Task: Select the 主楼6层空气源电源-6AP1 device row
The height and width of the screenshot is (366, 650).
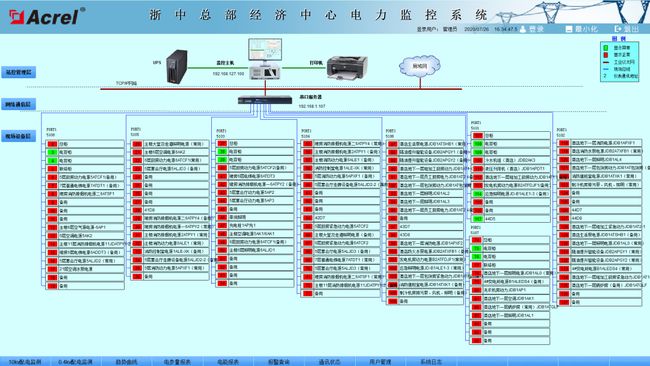Action: pos(85,227)
